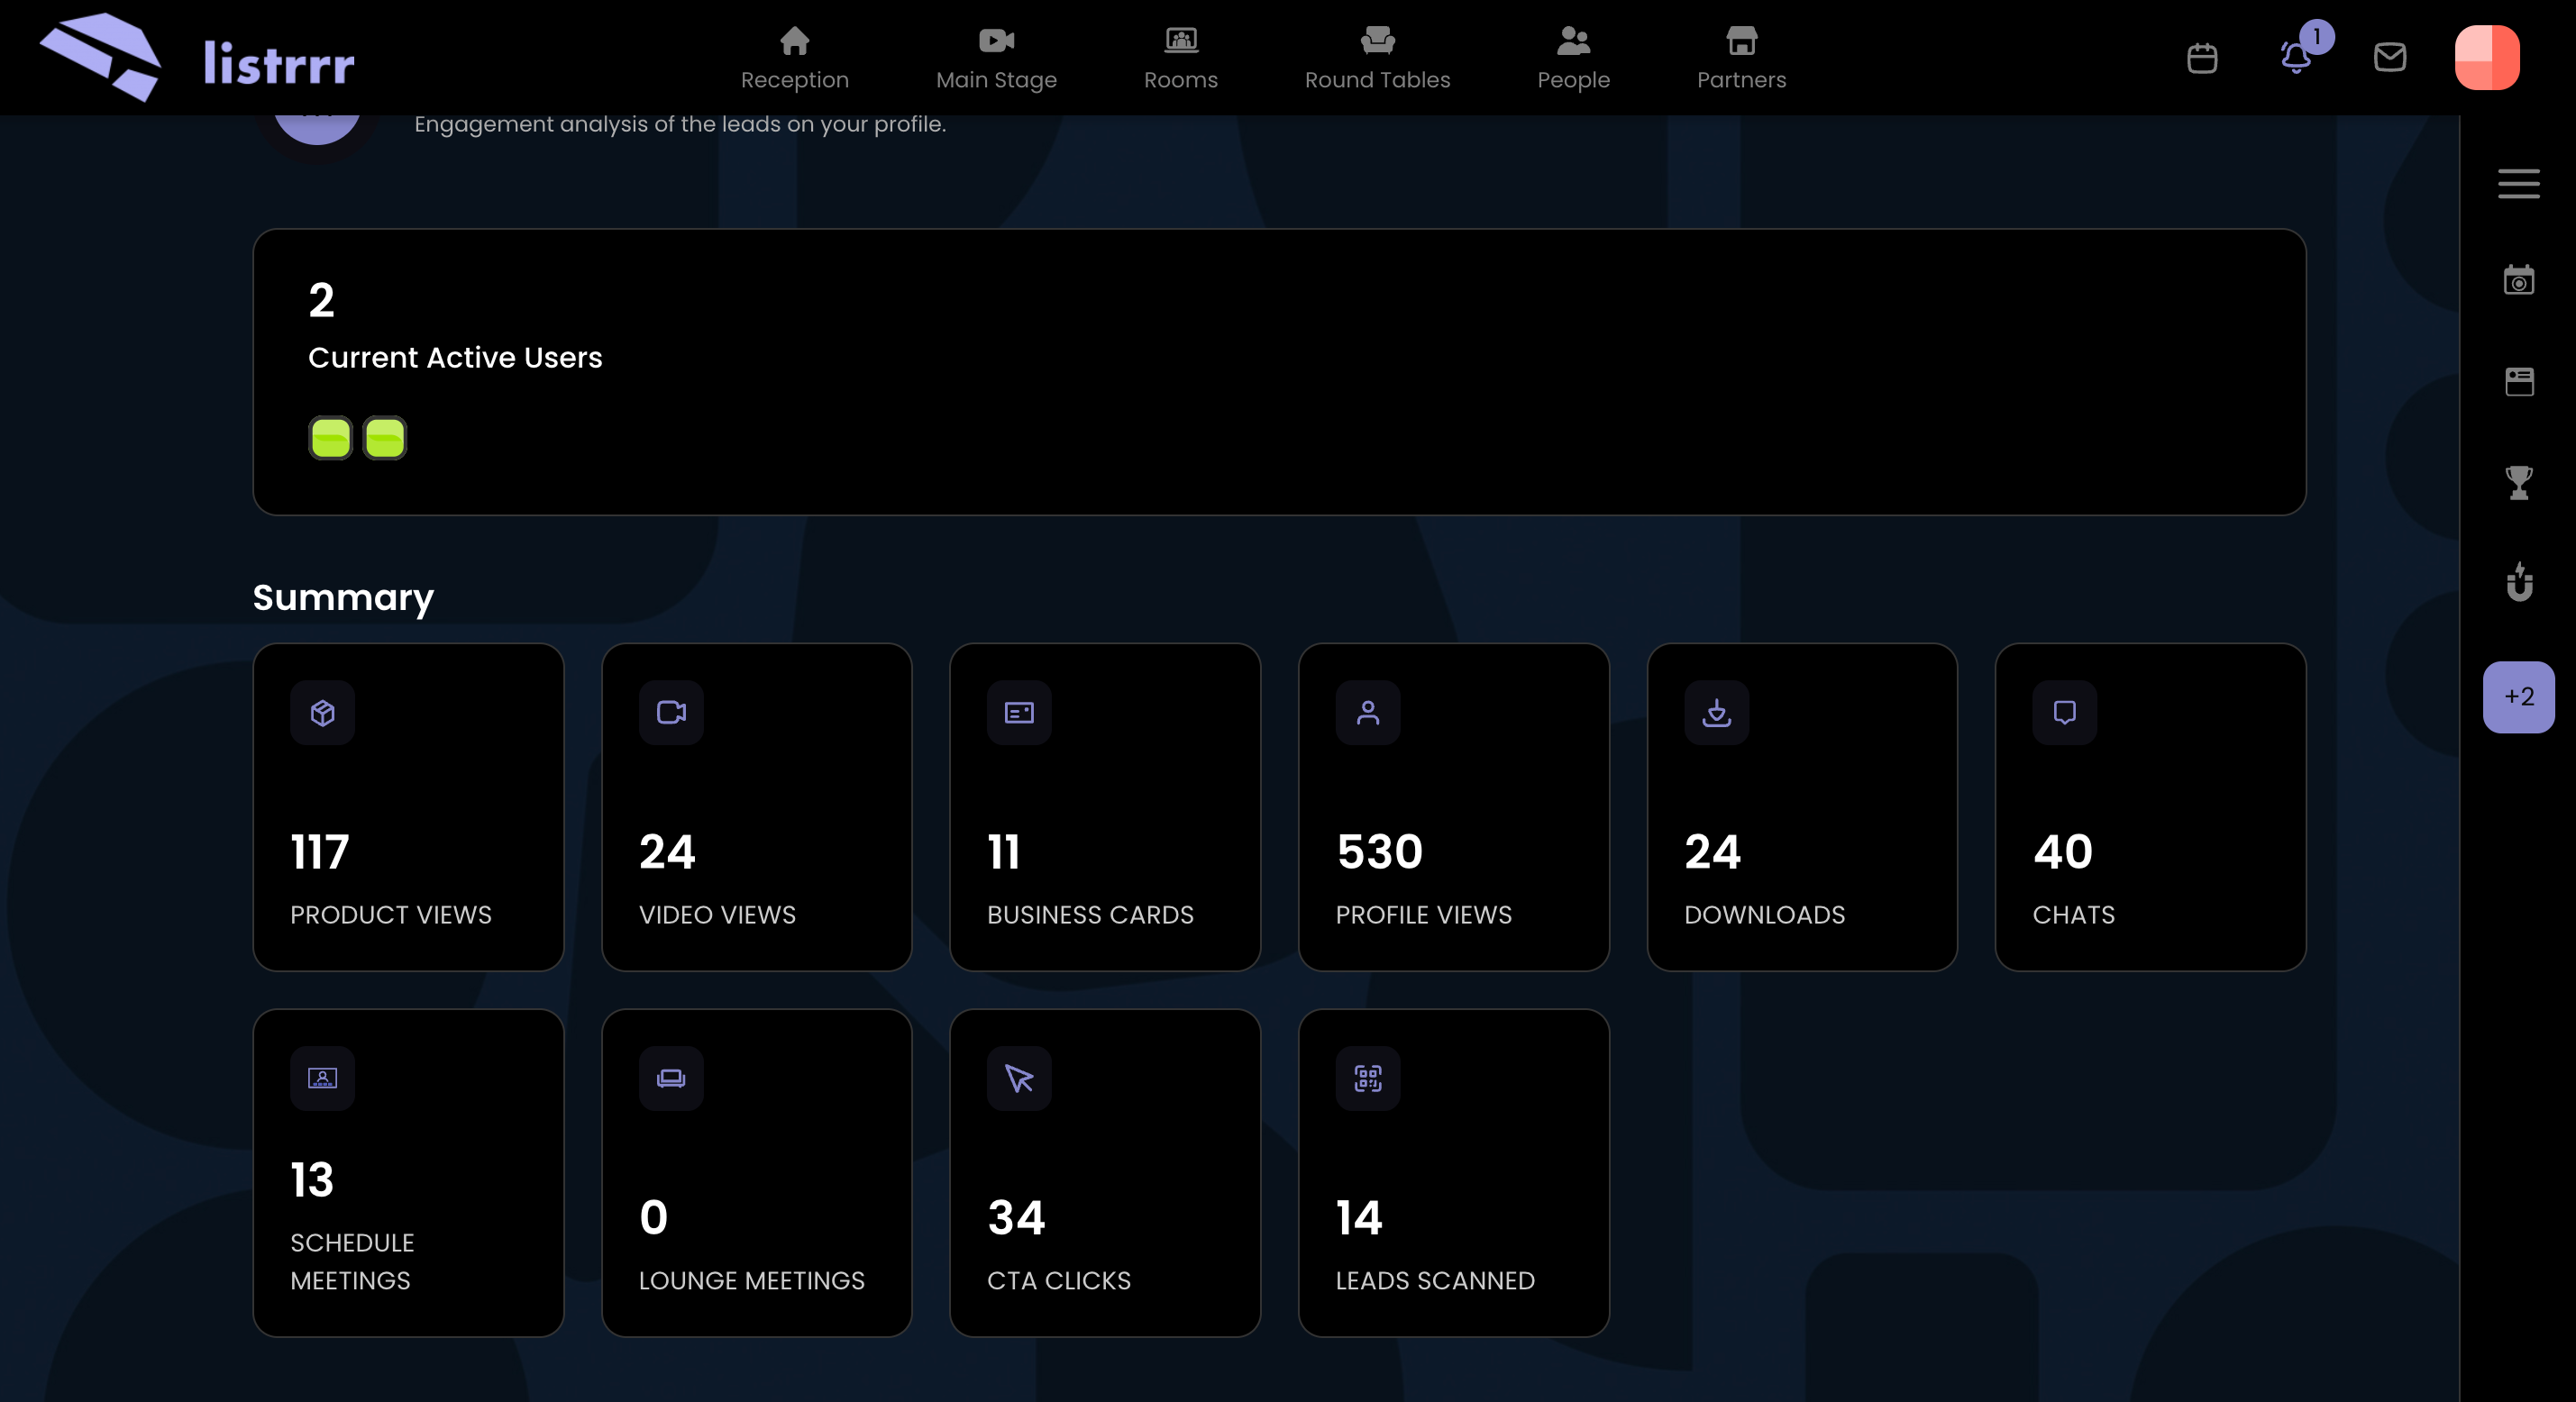This screenshot has width=2576, height=1402.
Task: Select the 117 Product Views value
Action: pos(320,852)
